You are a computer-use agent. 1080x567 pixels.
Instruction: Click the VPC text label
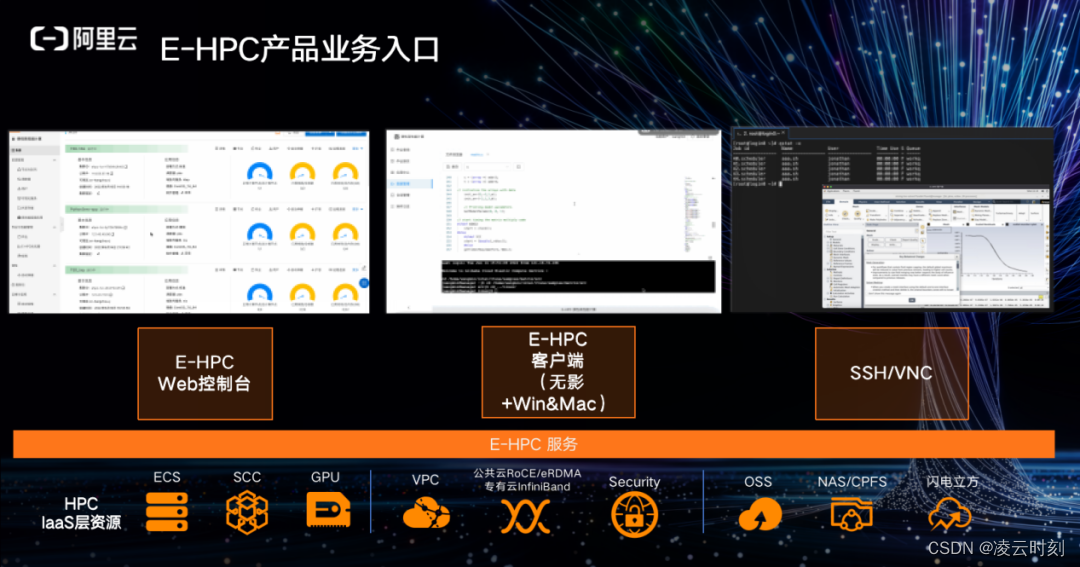point(425,480)
